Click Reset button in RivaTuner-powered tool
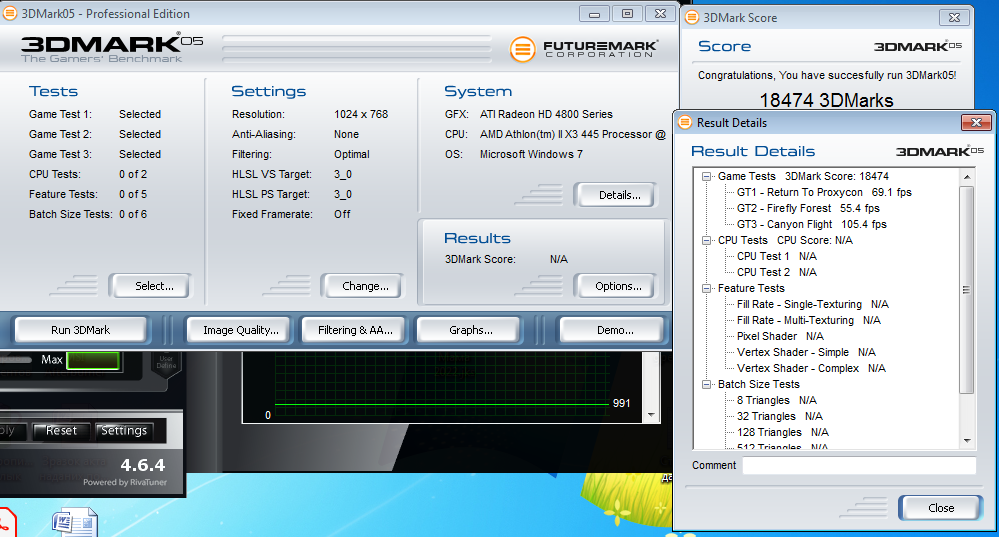The height and width of the screenshot is (537, 999). [61, 431]
